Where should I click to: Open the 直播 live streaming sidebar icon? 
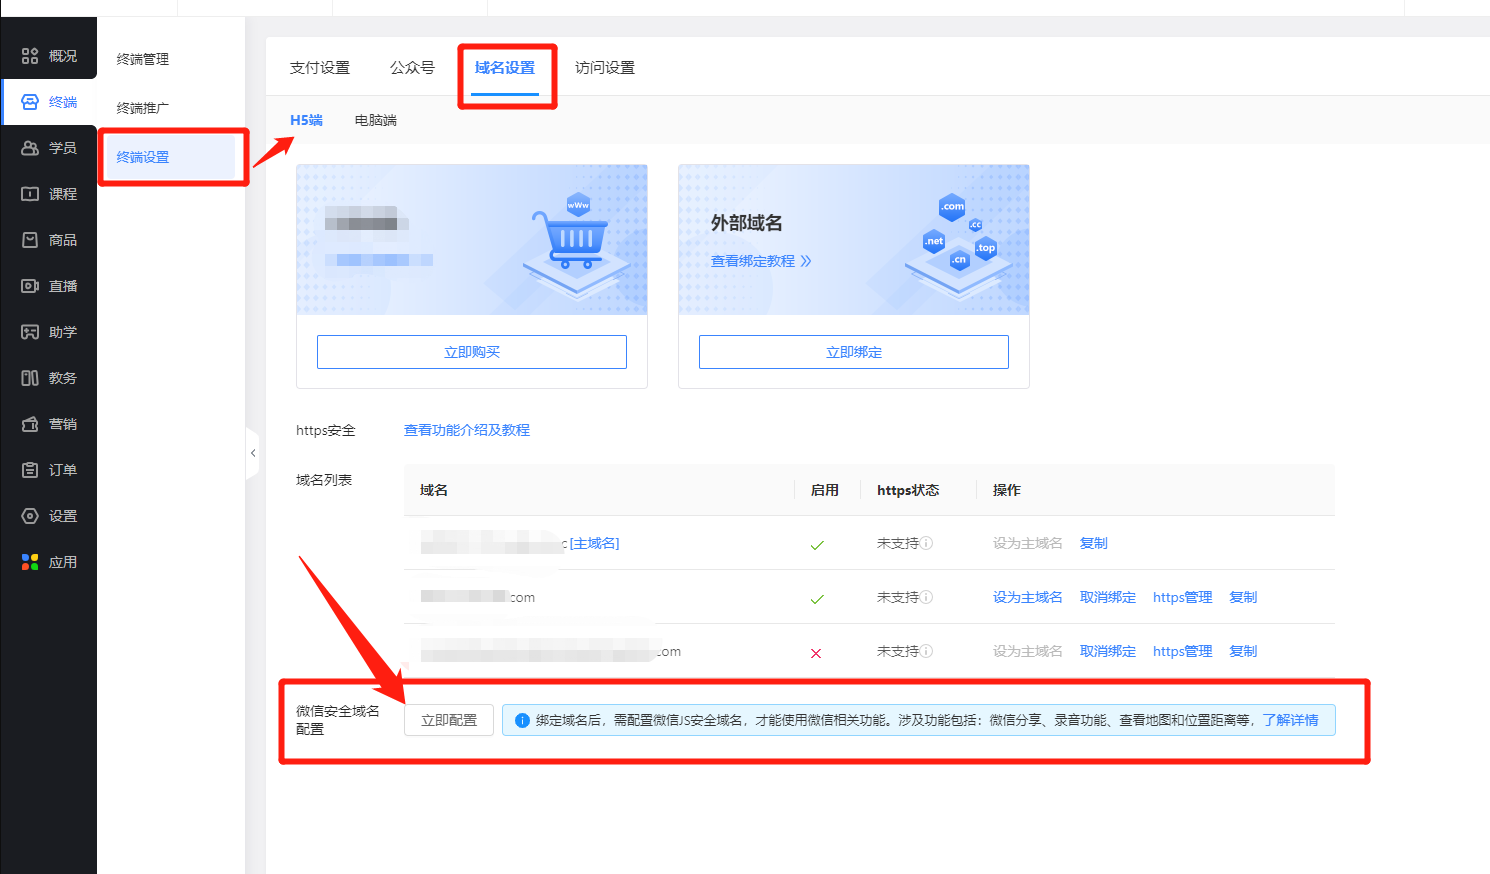tap(30, 286)
